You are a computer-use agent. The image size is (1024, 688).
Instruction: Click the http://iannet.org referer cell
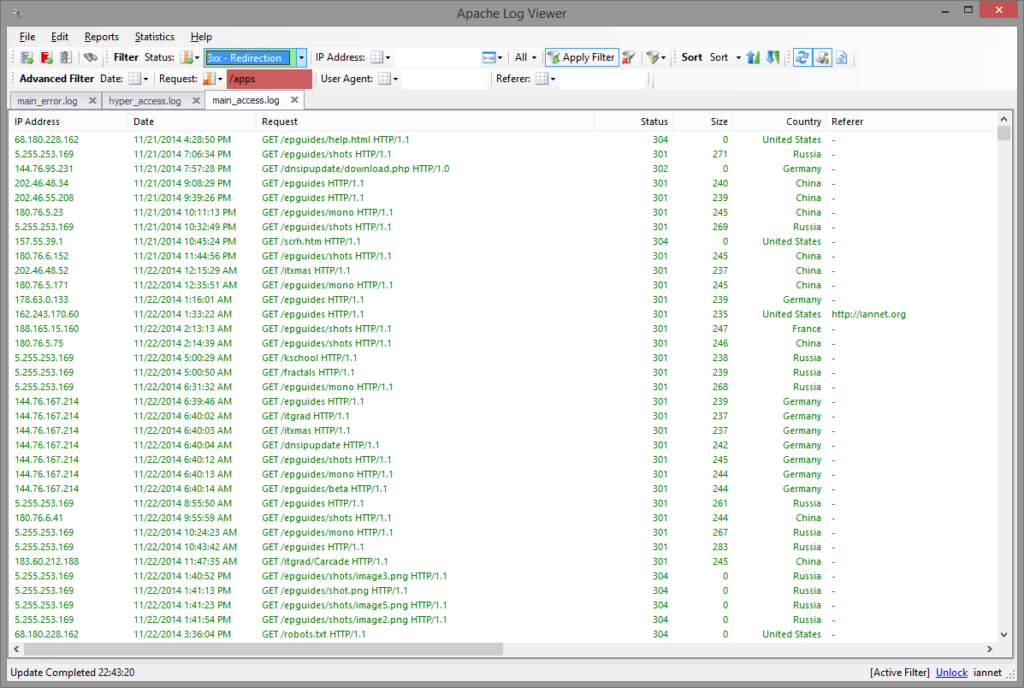[x=868, y=314]
